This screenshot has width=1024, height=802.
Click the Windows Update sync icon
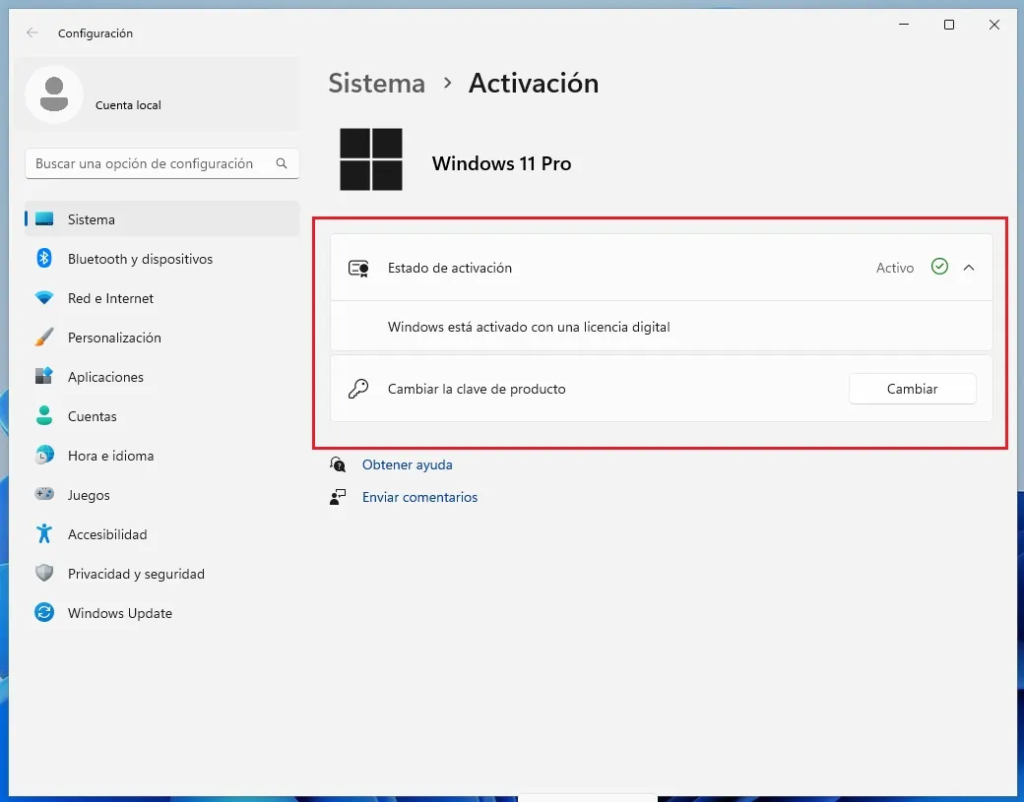(x=44, y=613)
